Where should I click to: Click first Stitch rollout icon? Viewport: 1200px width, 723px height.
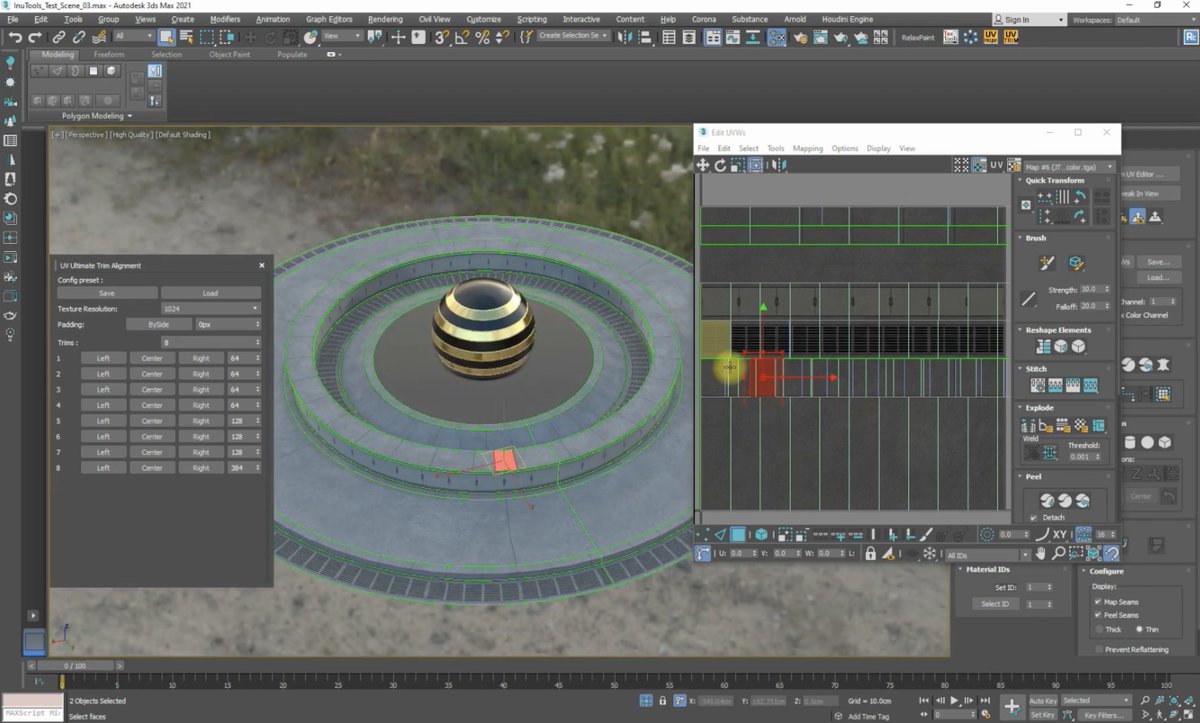coord(1039,385)
